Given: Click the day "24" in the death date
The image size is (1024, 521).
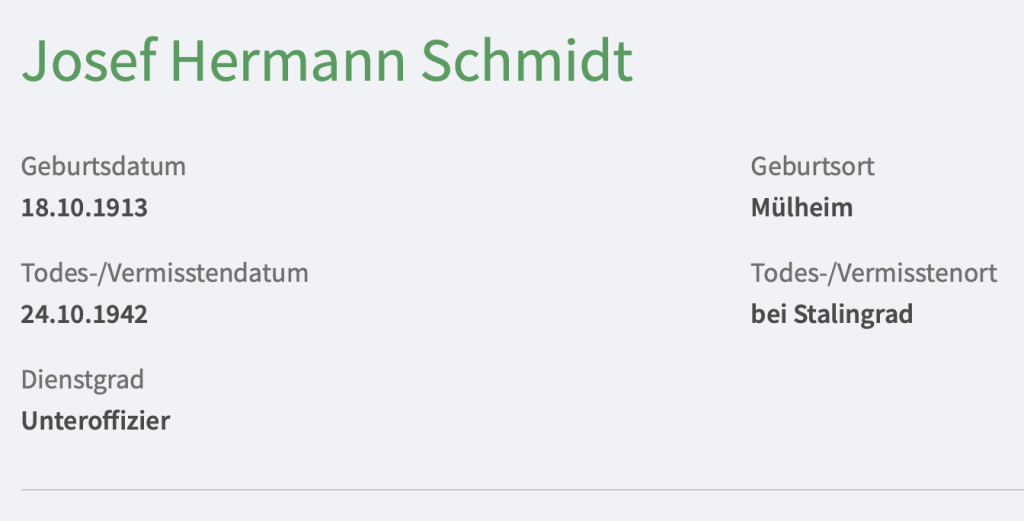Looking at the screenshot, I should tap(34, 314).
